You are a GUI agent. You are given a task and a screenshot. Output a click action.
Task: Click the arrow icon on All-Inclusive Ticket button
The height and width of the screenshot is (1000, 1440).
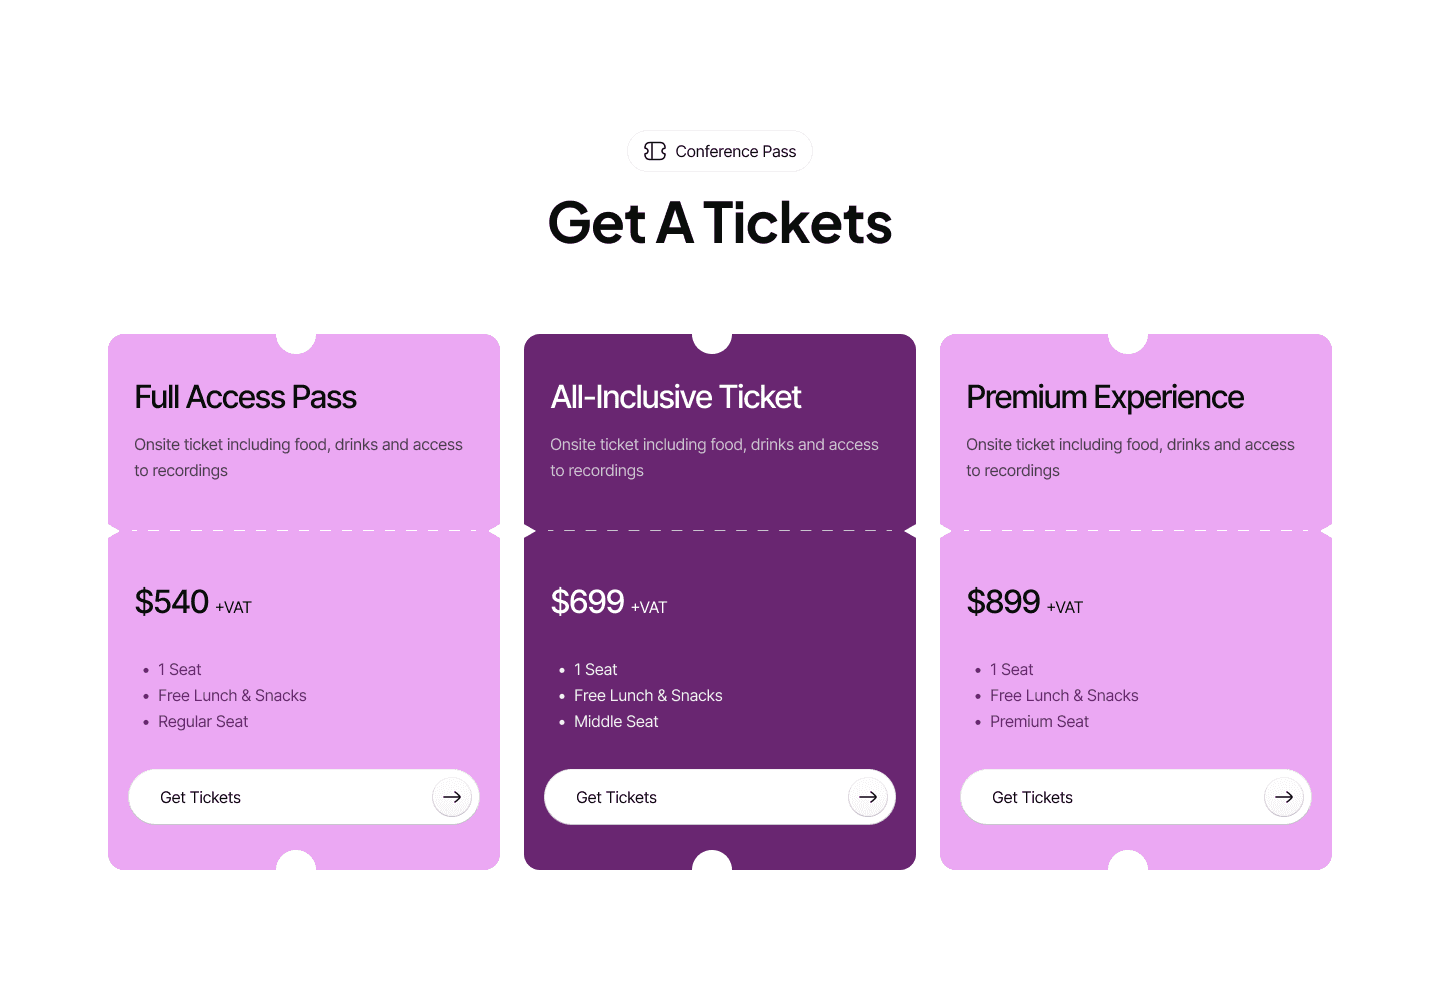868,797
